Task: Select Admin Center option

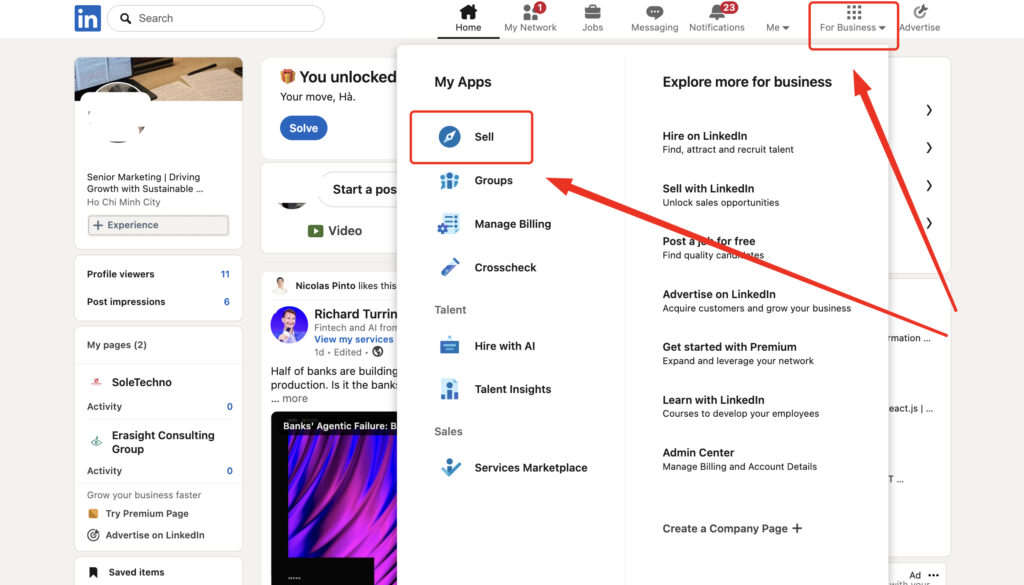Action: [740, 459]
